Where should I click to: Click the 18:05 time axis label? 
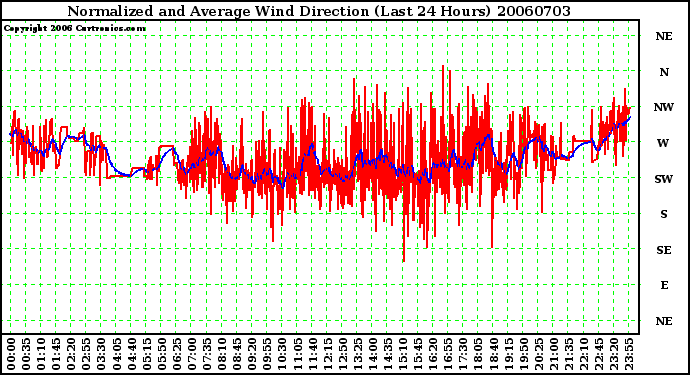coord(478,354)
